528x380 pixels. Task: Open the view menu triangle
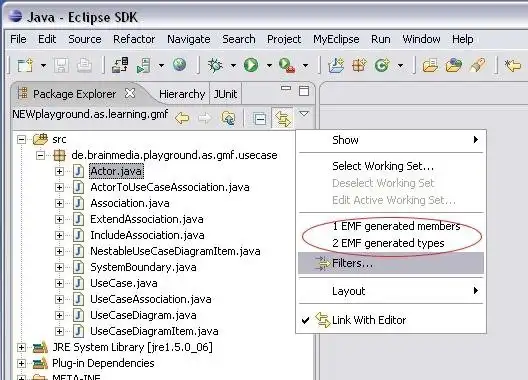point(304,114)
